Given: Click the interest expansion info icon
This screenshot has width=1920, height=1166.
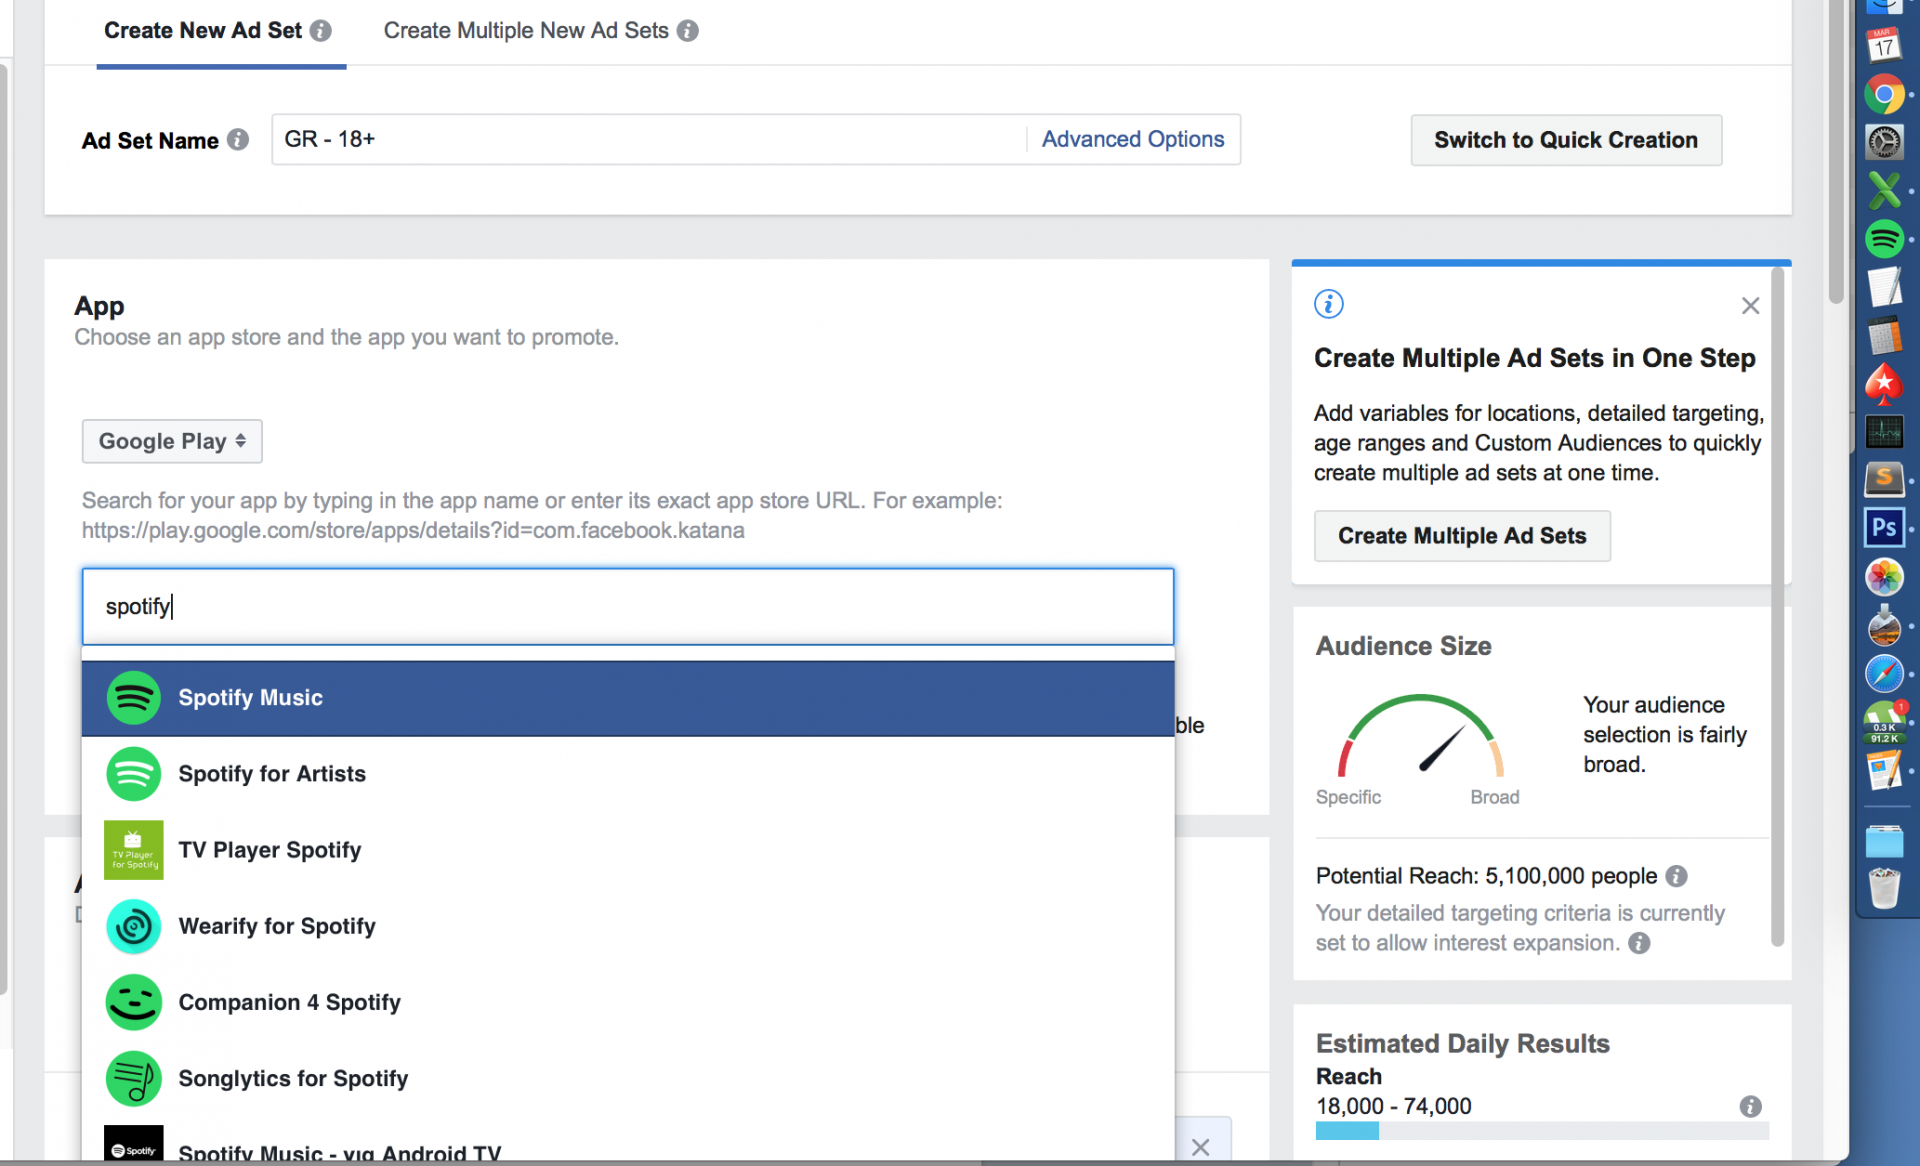Looking at the screenshot, I should point(1639,943).
